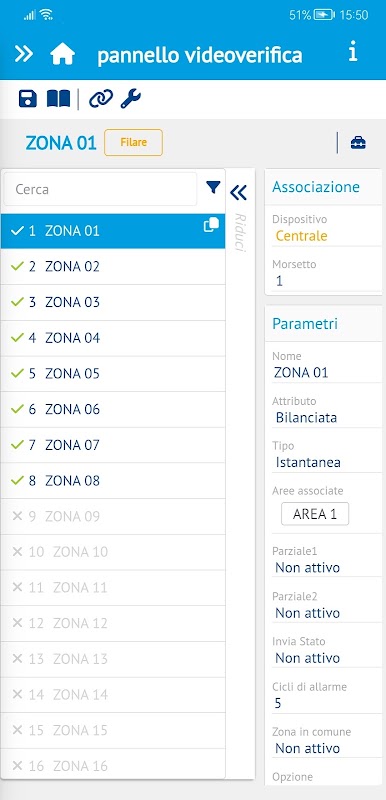Image resolution: width=386 pixels, height=800 pixels.
Task: Copy ZONA 01 using duplicate icon
Action: click(x=211, y=225)
